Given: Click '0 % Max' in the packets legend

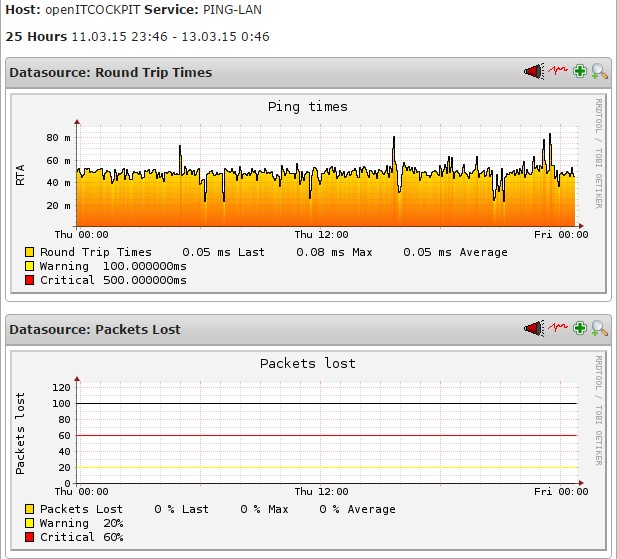Looking at the screenshot, I should 264,509.
